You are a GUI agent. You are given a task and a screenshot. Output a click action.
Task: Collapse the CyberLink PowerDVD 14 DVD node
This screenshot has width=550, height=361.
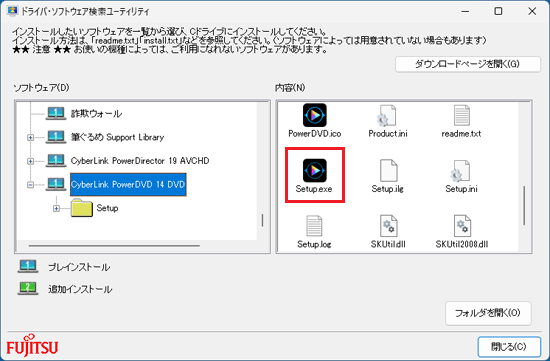tap(31, 185)
